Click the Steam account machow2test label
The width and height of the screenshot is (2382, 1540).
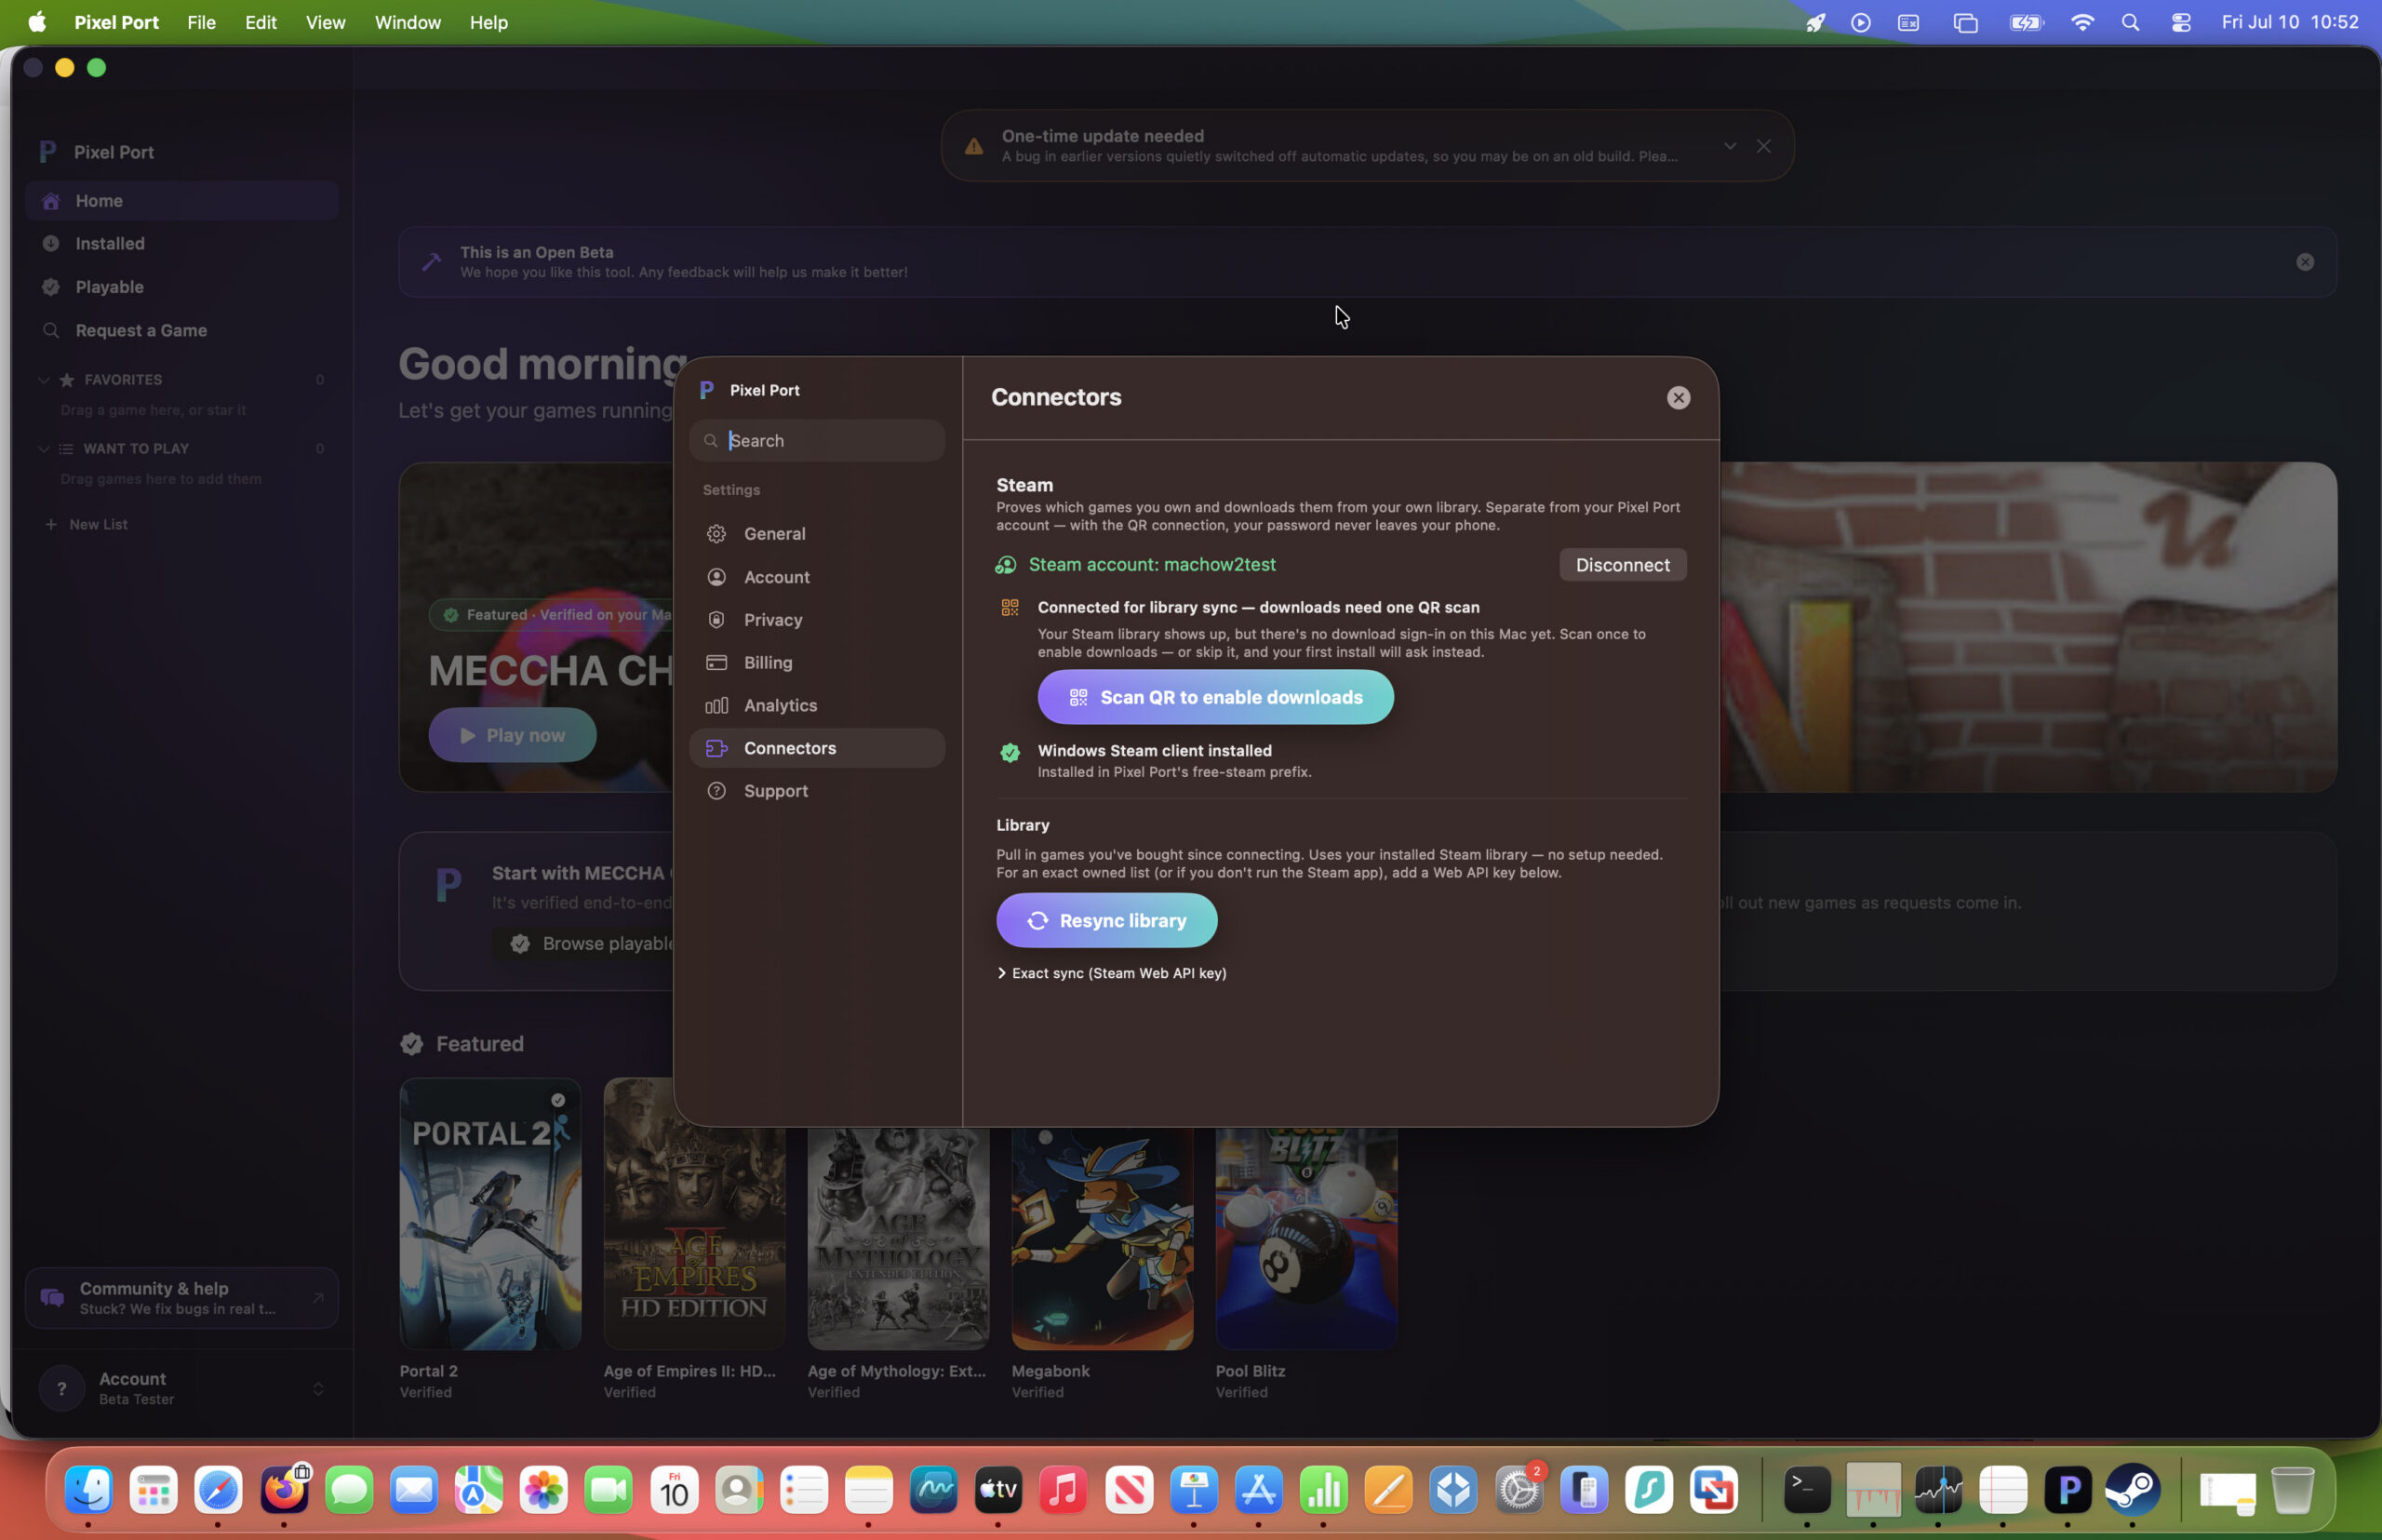(x=1152, y=565)
